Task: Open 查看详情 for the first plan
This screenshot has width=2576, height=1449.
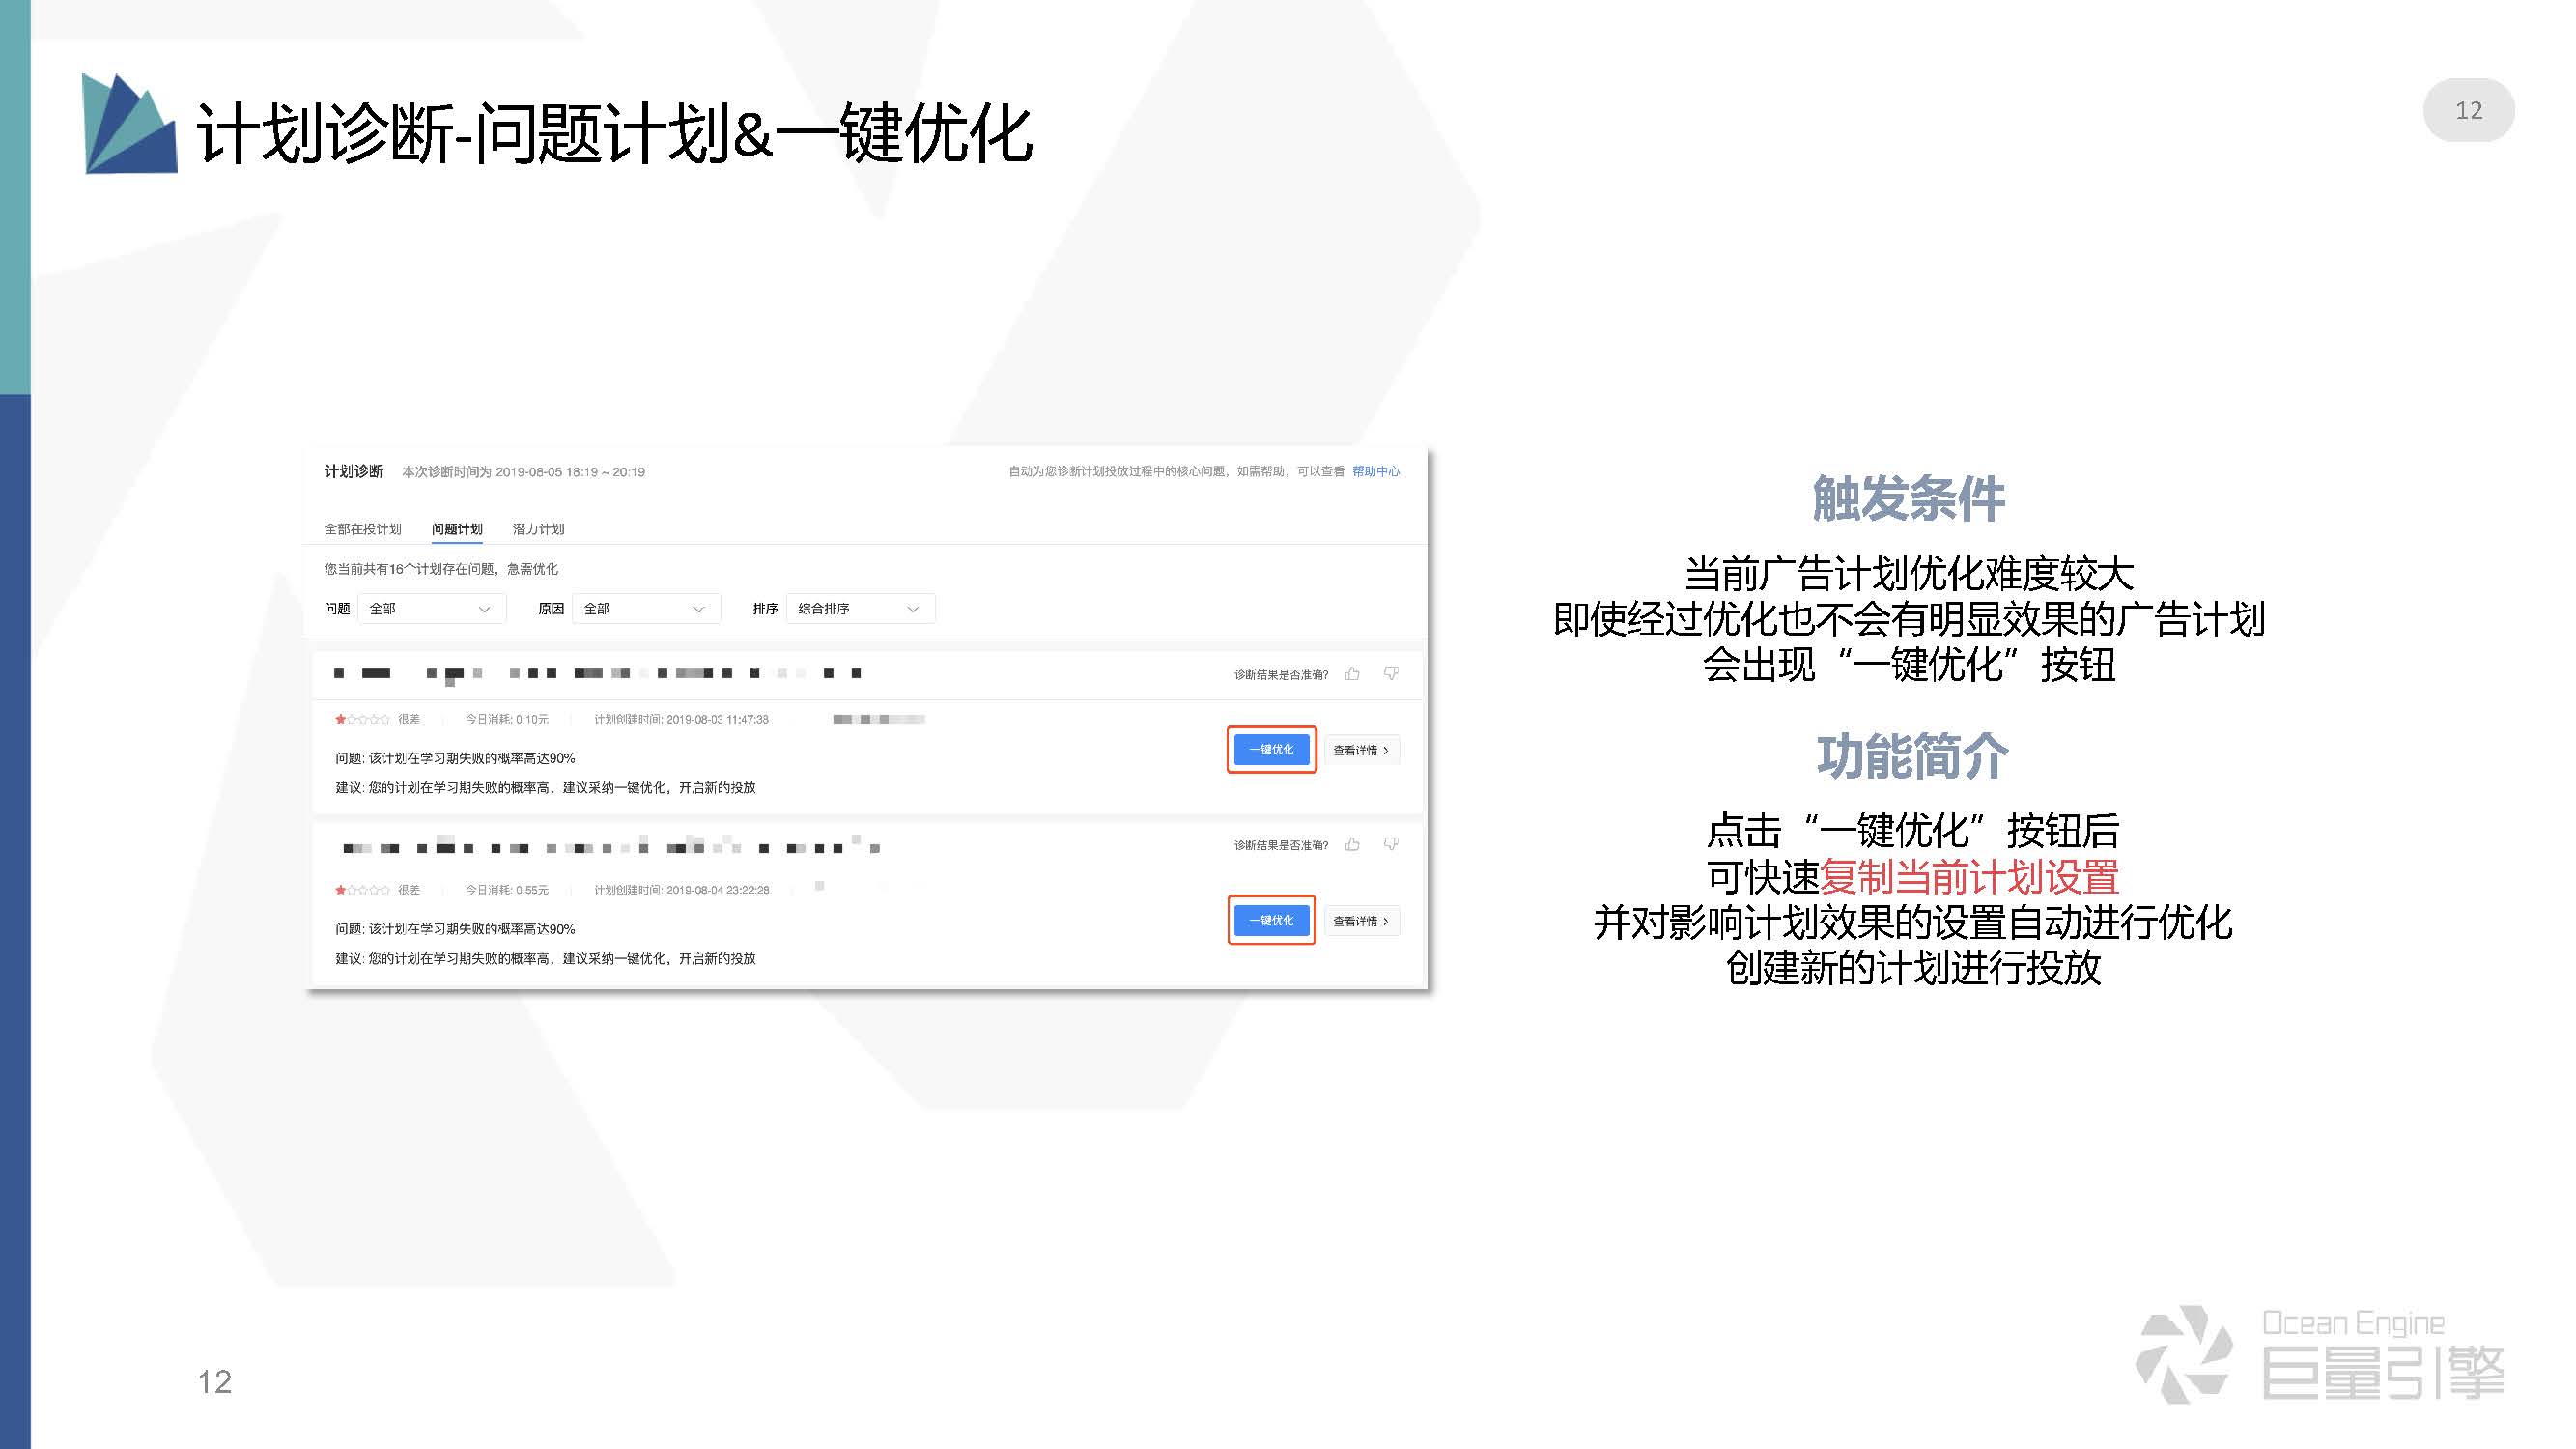Action: click(x=1361, y=750)
